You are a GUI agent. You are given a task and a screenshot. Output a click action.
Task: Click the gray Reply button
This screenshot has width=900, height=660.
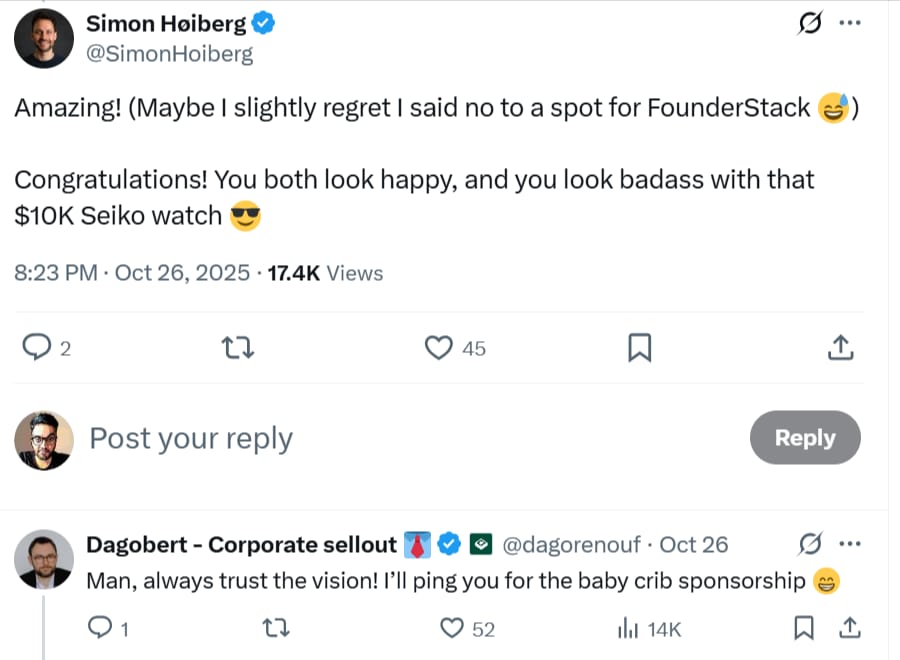[x=804, y=438]
